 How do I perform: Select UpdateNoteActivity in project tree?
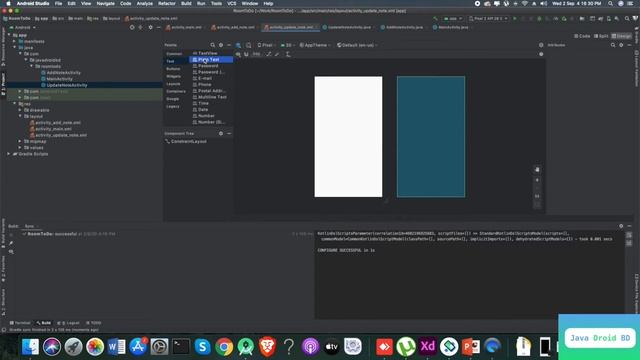[64, 85]
